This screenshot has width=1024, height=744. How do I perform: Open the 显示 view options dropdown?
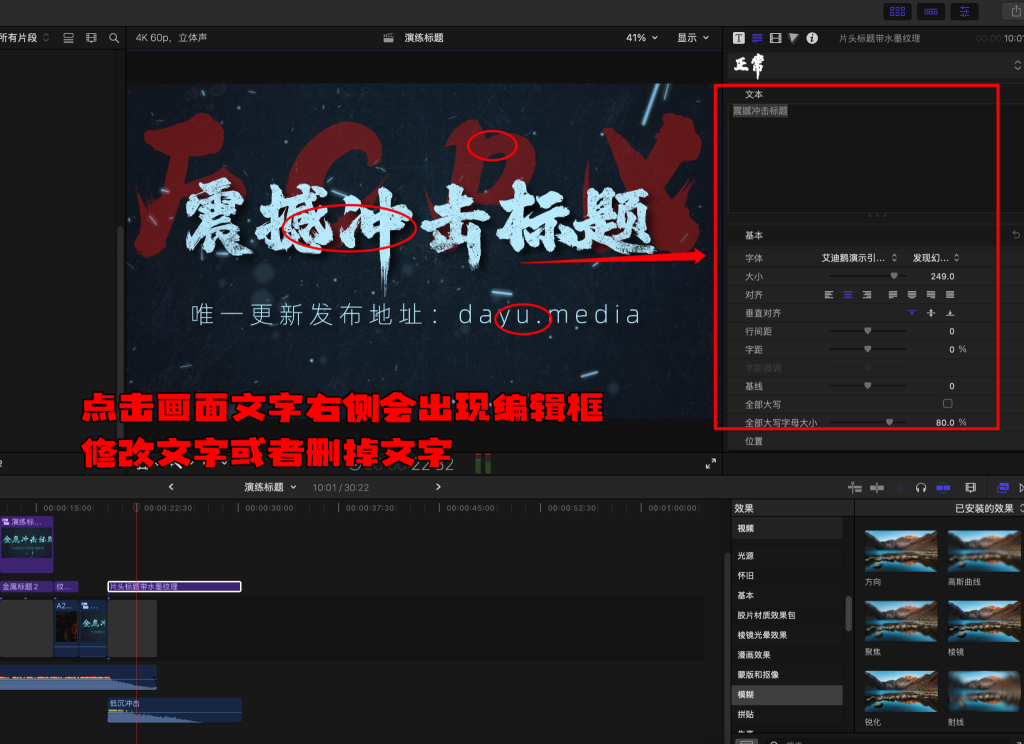point(692,38)
